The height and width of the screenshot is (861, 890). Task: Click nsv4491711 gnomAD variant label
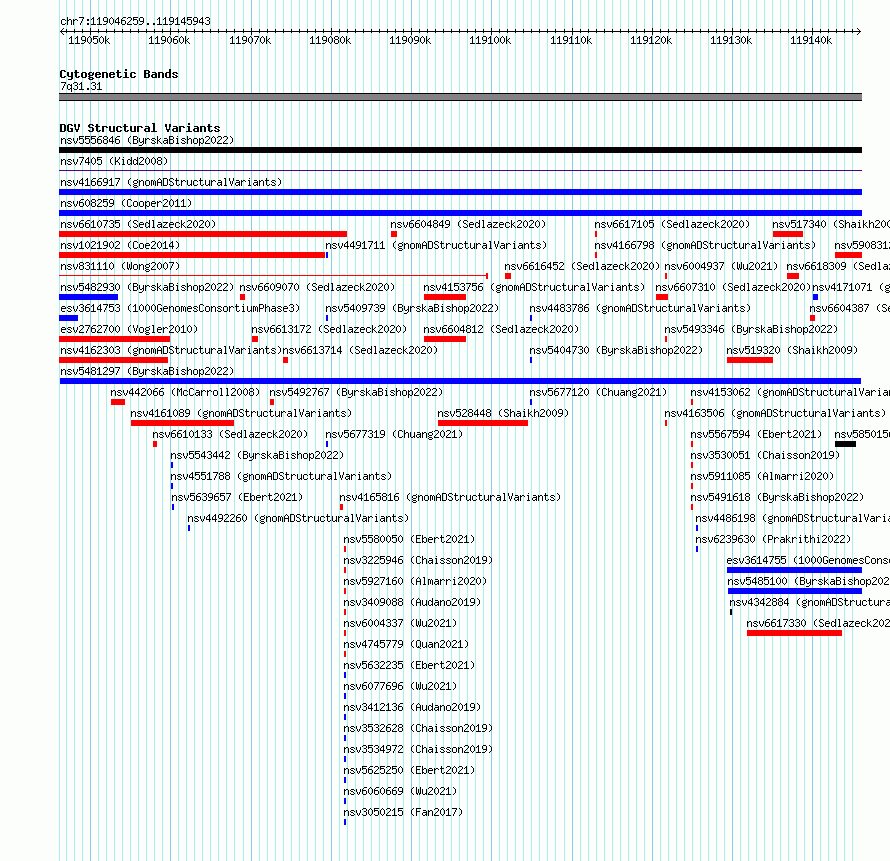coord(436,245)
